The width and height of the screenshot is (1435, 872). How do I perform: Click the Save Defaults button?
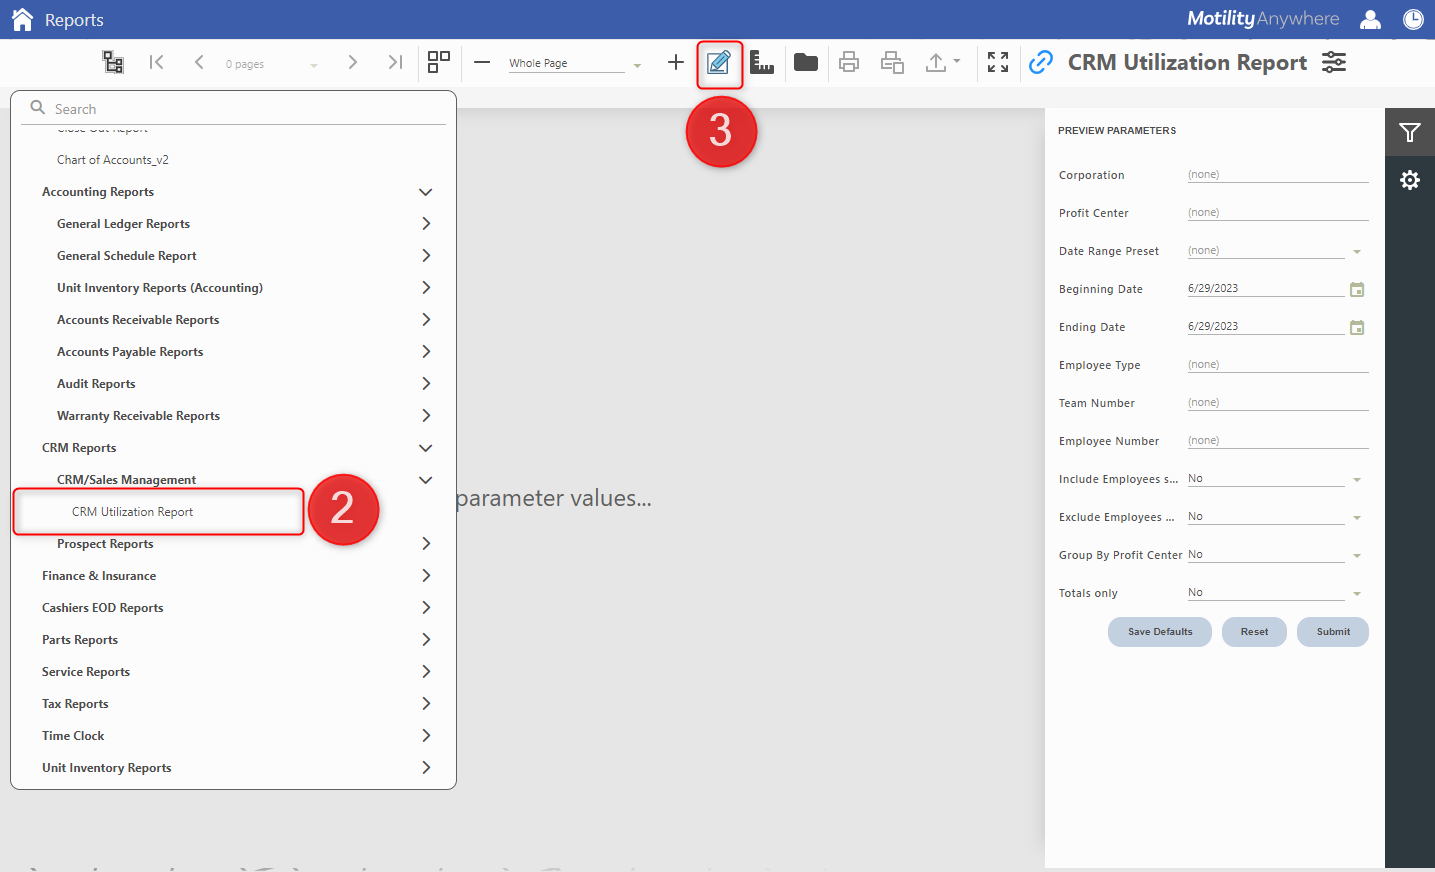tap(1159, 632)
